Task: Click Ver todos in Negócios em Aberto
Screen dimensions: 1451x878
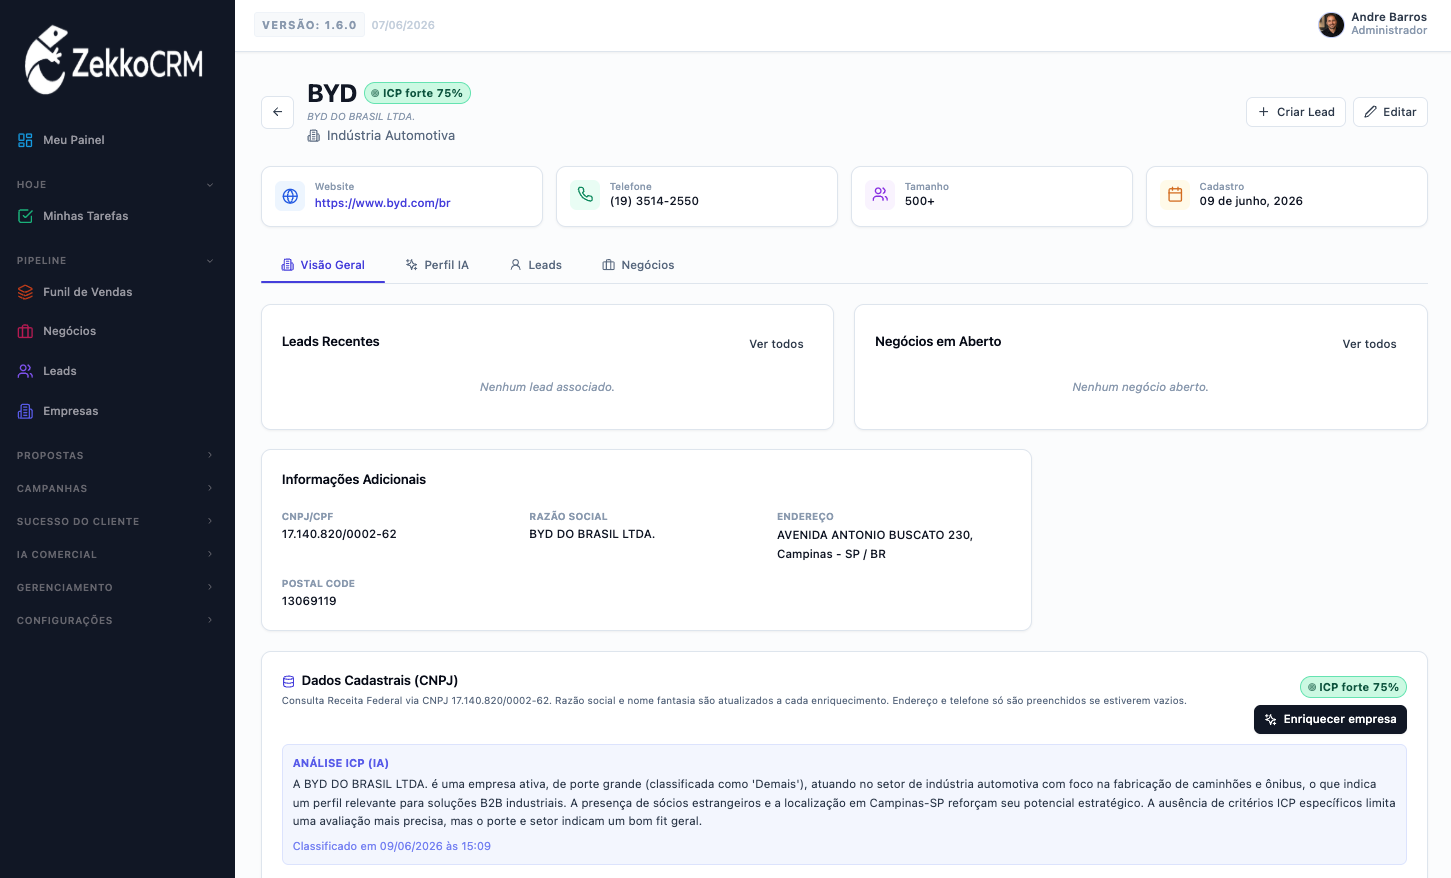Action: point(1369,344)
